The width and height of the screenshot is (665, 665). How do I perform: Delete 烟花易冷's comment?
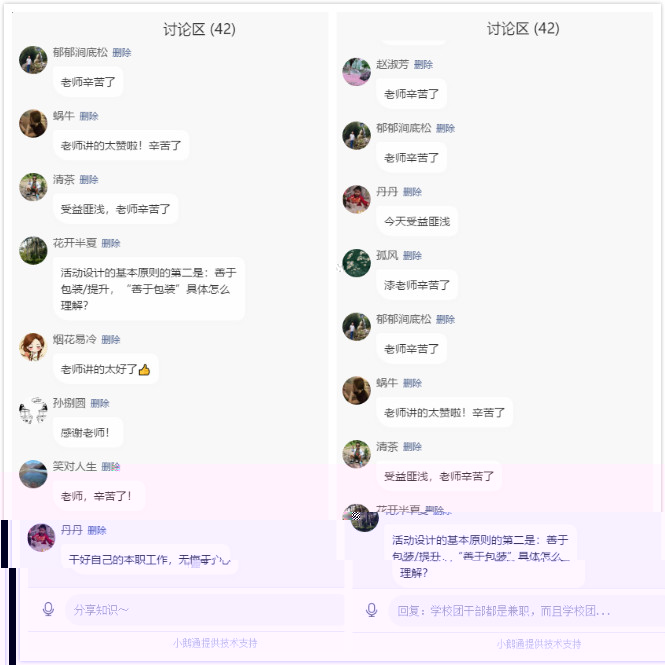(111, 340)
